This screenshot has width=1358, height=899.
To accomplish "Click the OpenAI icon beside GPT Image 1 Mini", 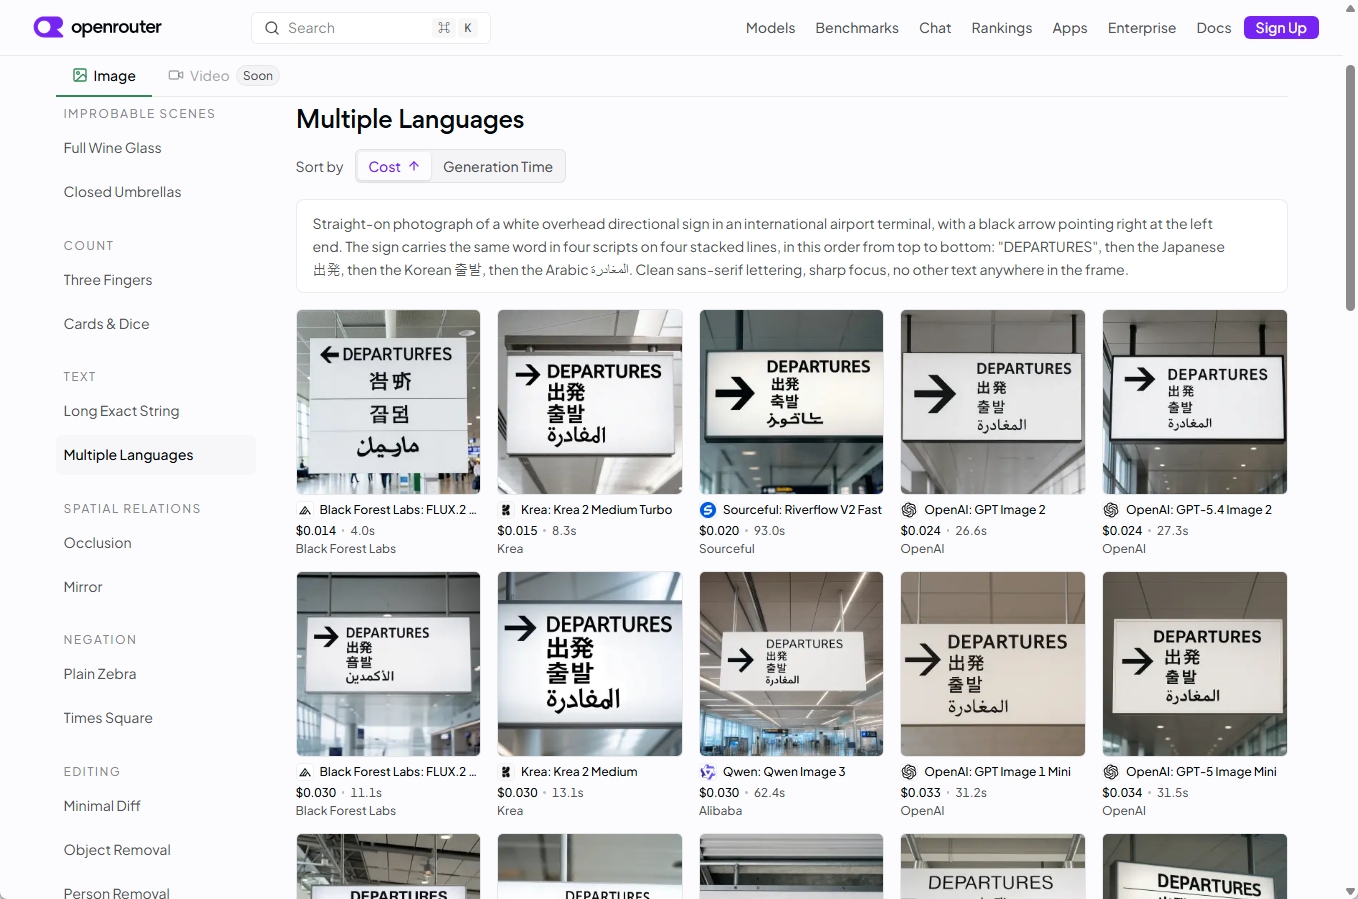I will tap(909, 772).
